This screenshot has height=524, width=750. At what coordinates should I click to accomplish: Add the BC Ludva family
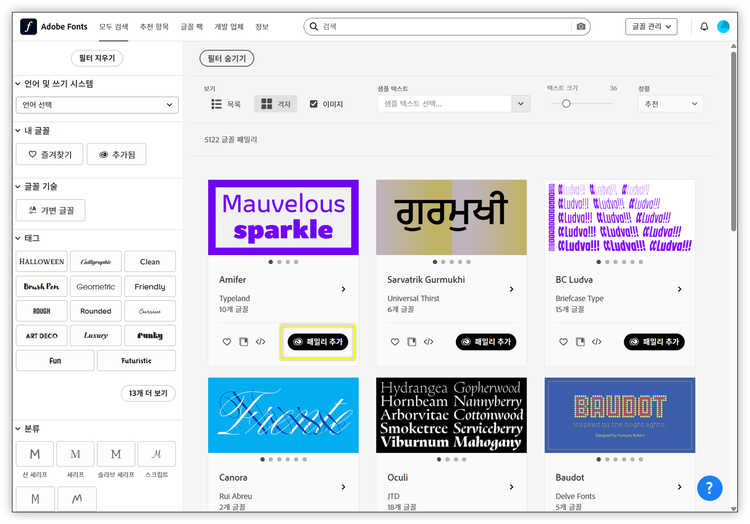point(654,342)
